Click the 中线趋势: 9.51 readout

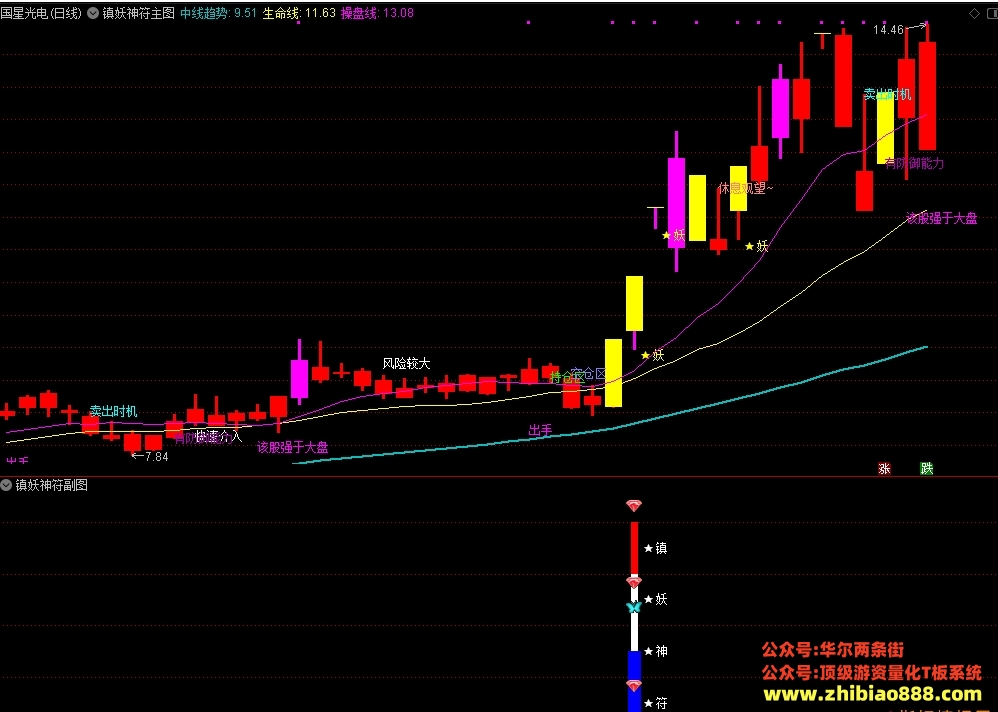218,13
